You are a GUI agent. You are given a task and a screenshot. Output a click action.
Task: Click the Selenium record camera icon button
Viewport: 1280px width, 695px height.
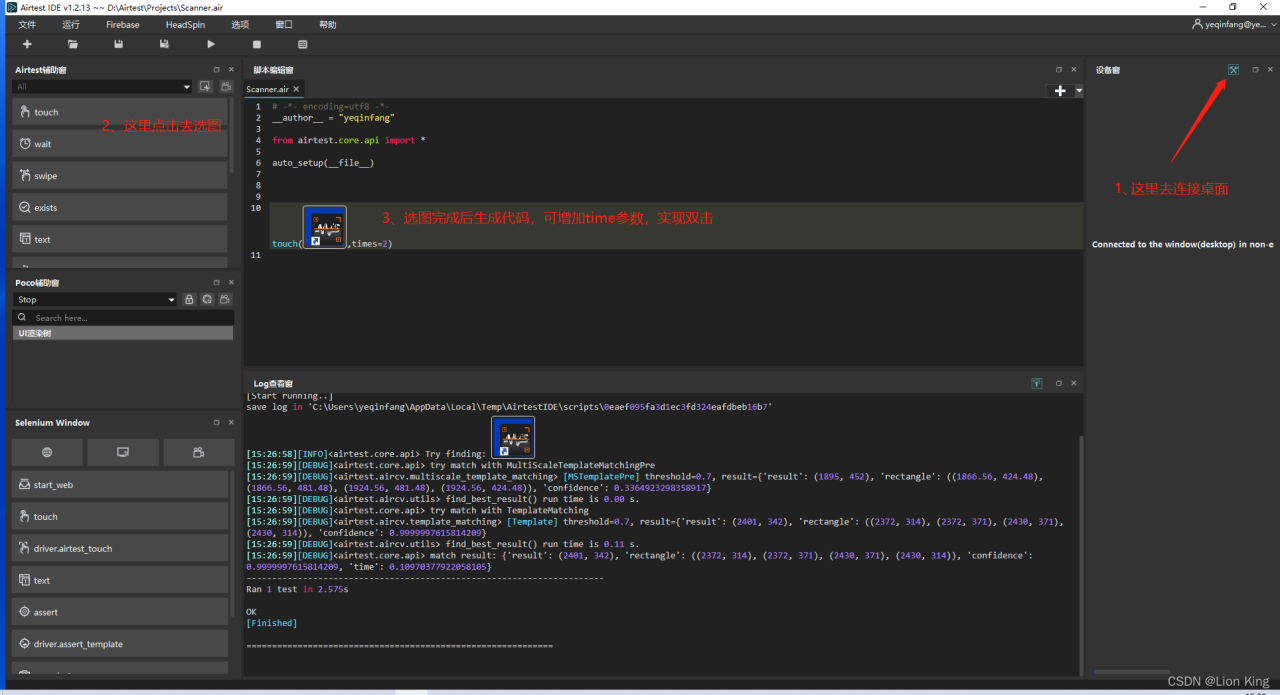coord(199,452)
